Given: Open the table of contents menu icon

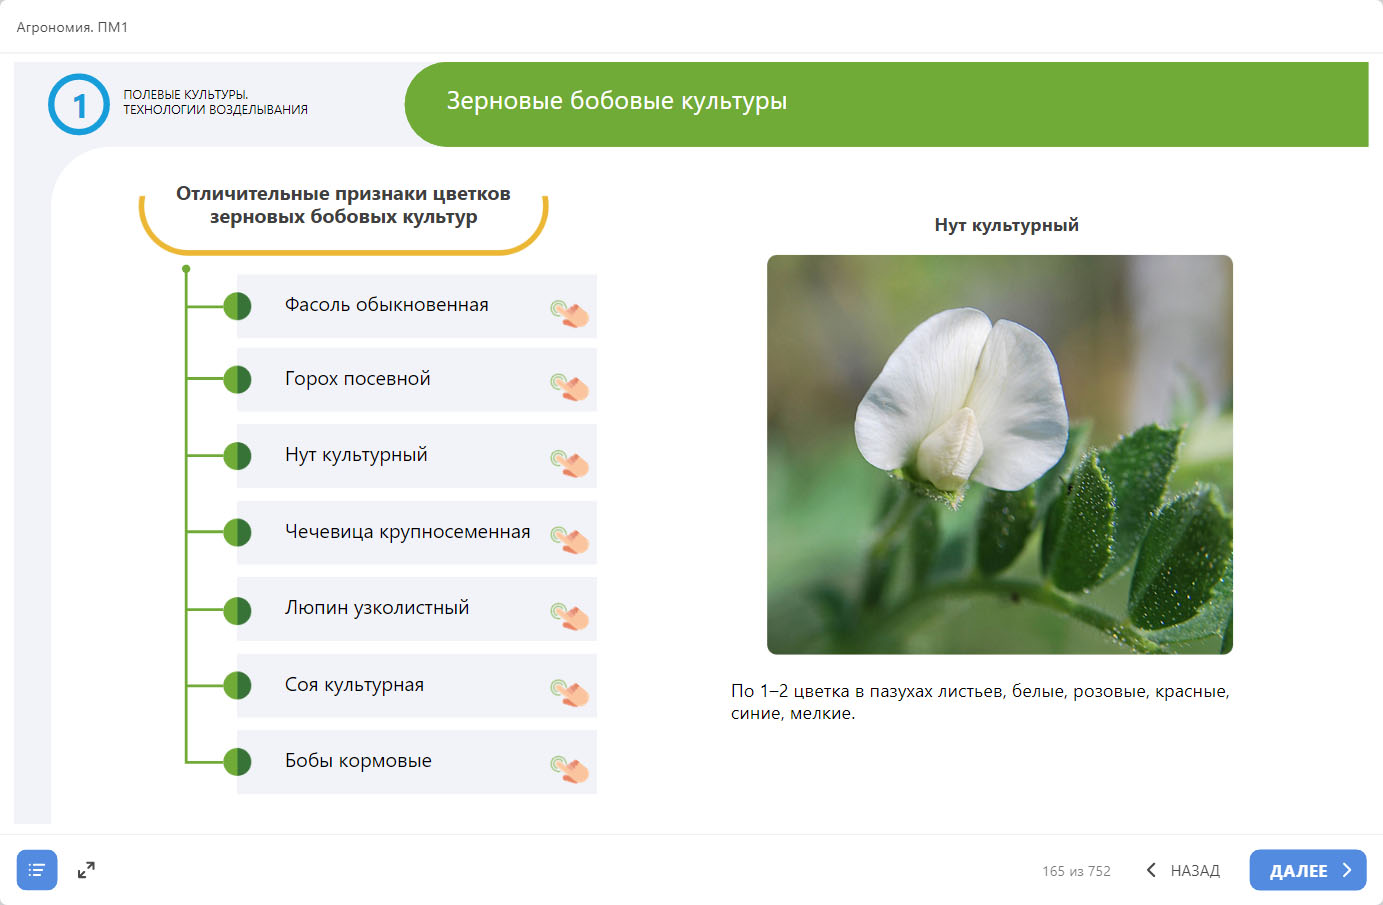Looking at the screenshot, I should [x=37, y=870].
